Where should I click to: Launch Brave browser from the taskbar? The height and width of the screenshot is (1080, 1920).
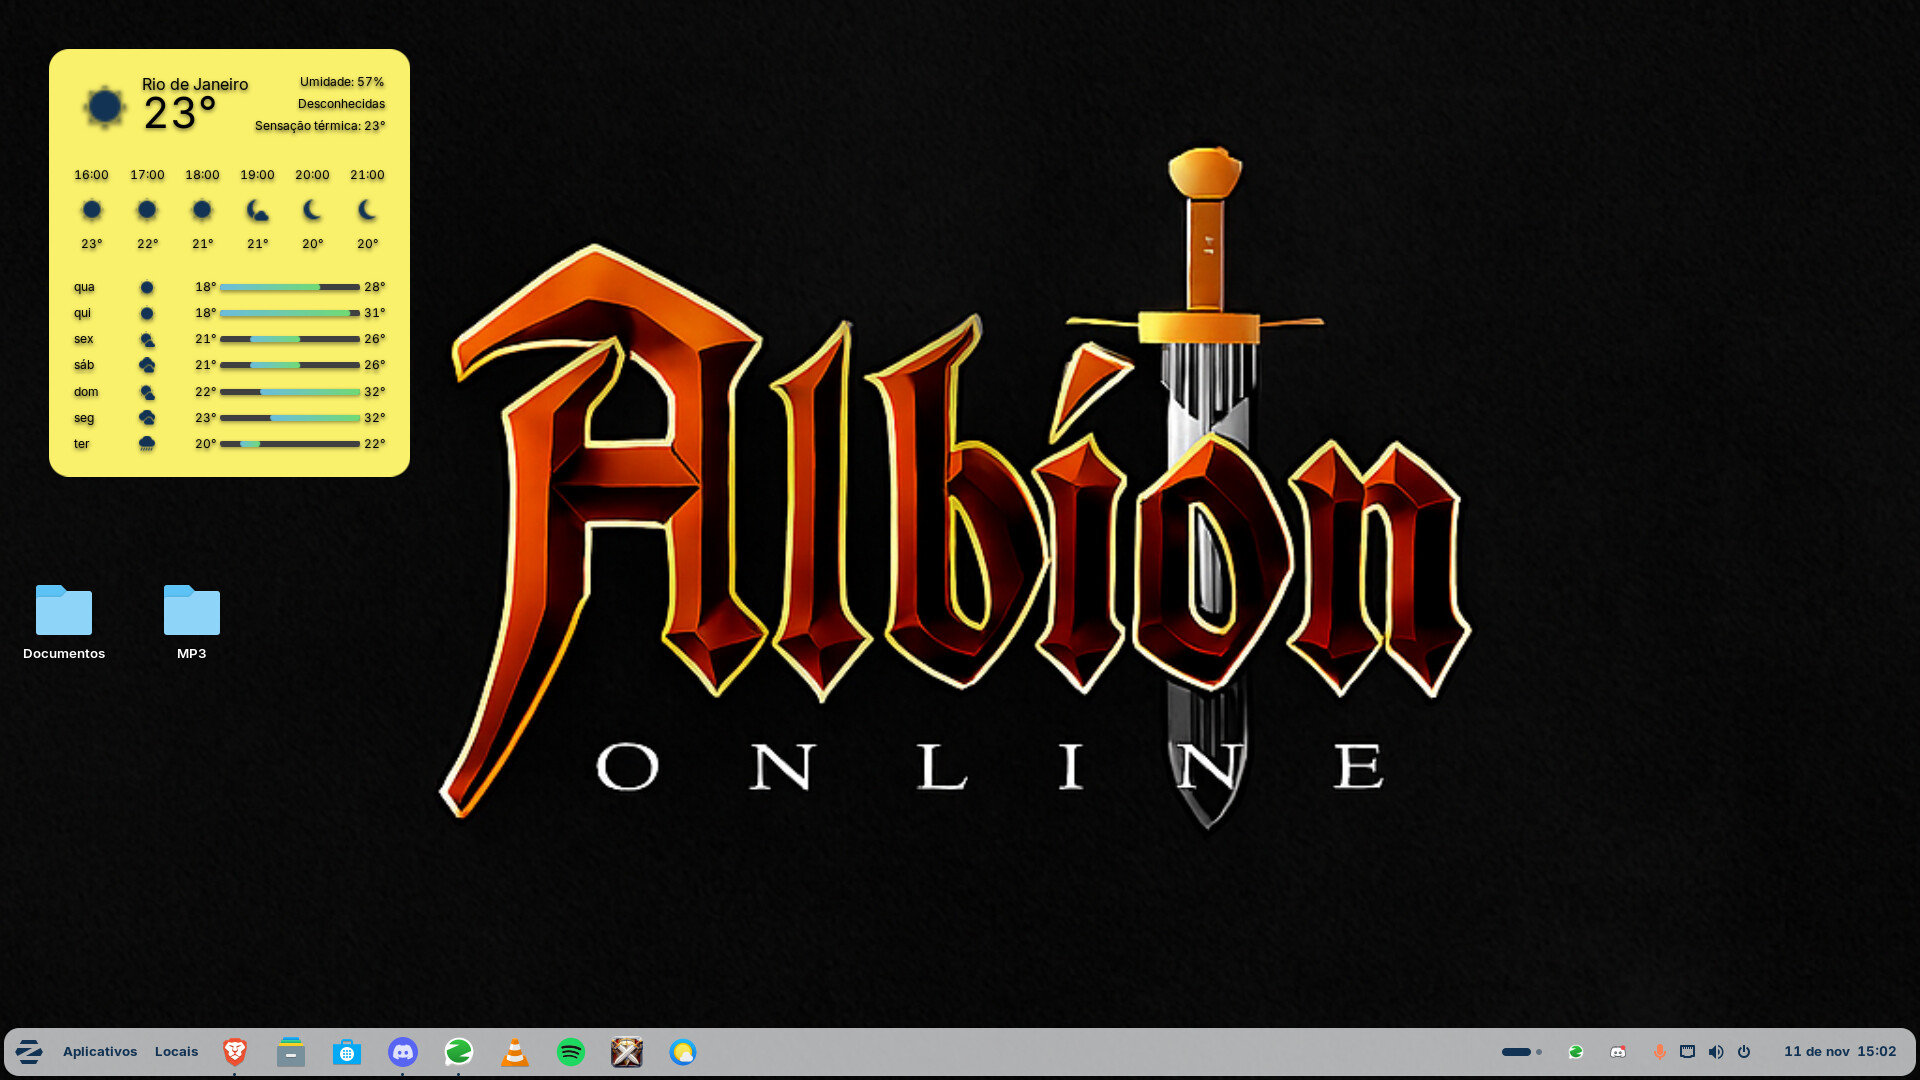(235, 1051)
